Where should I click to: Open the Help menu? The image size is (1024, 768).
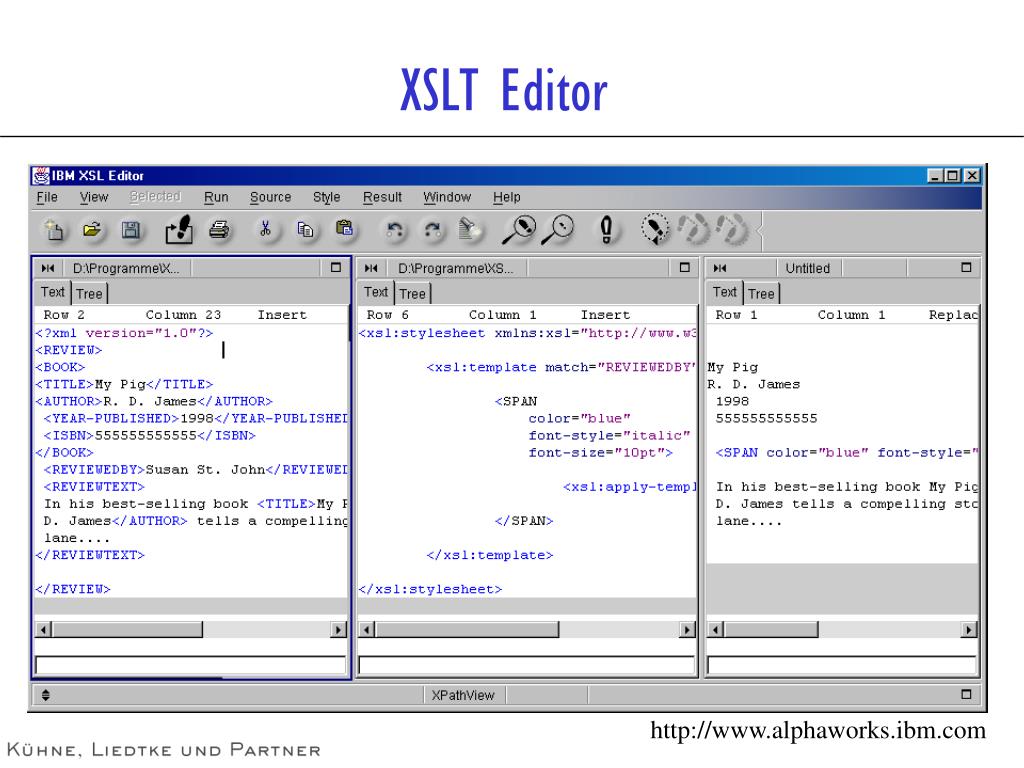tap(507, 197)
